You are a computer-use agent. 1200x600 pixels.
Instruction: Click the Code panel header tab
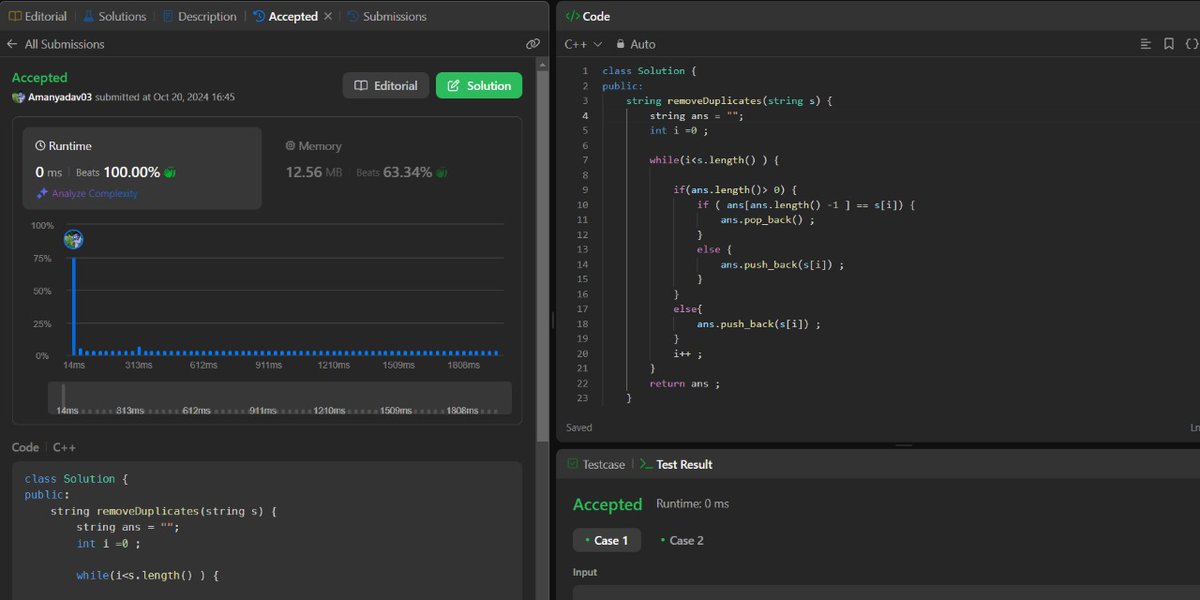point(588,16)
